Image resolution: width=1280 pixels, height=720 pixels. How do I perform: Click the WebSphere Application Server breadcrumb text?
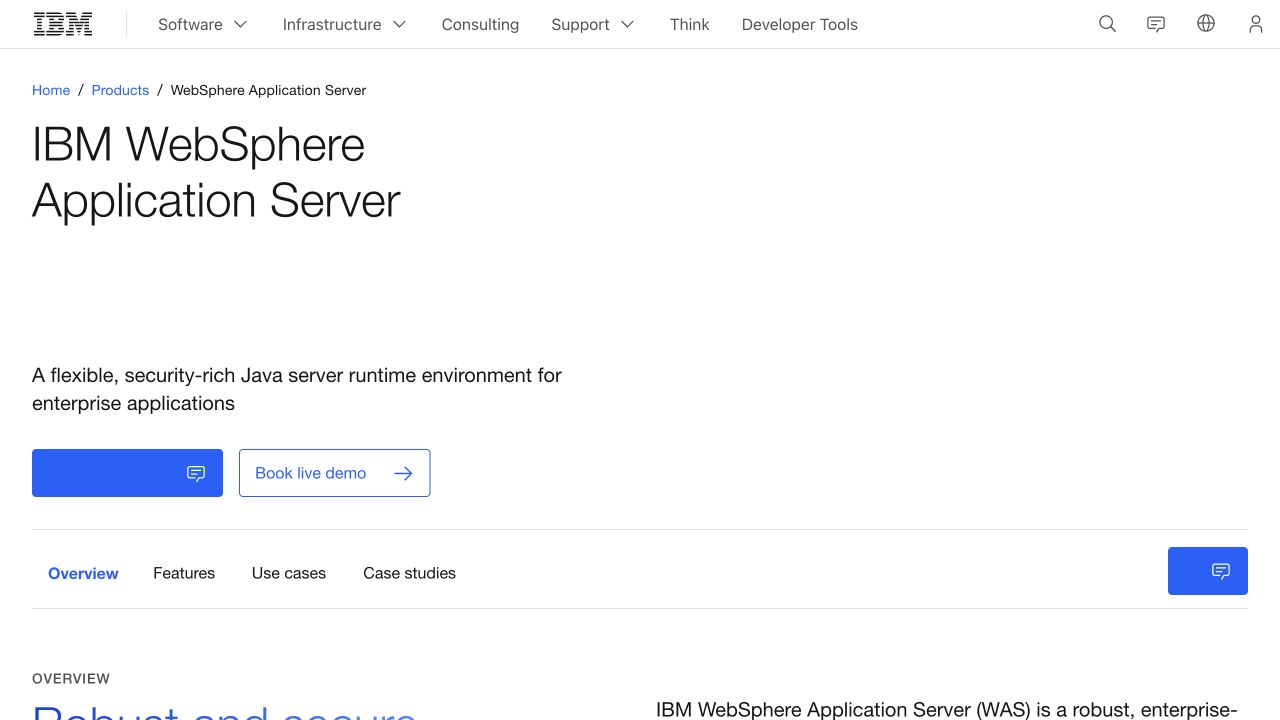tap(268, 90)
